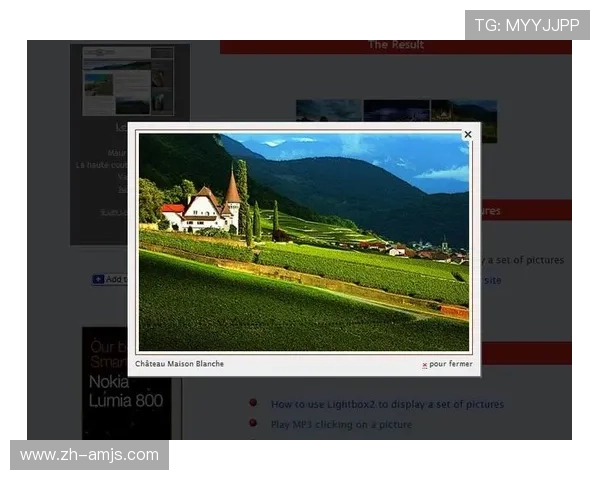Click the www.zh-amjs.com watermark label

coord(90,455)
